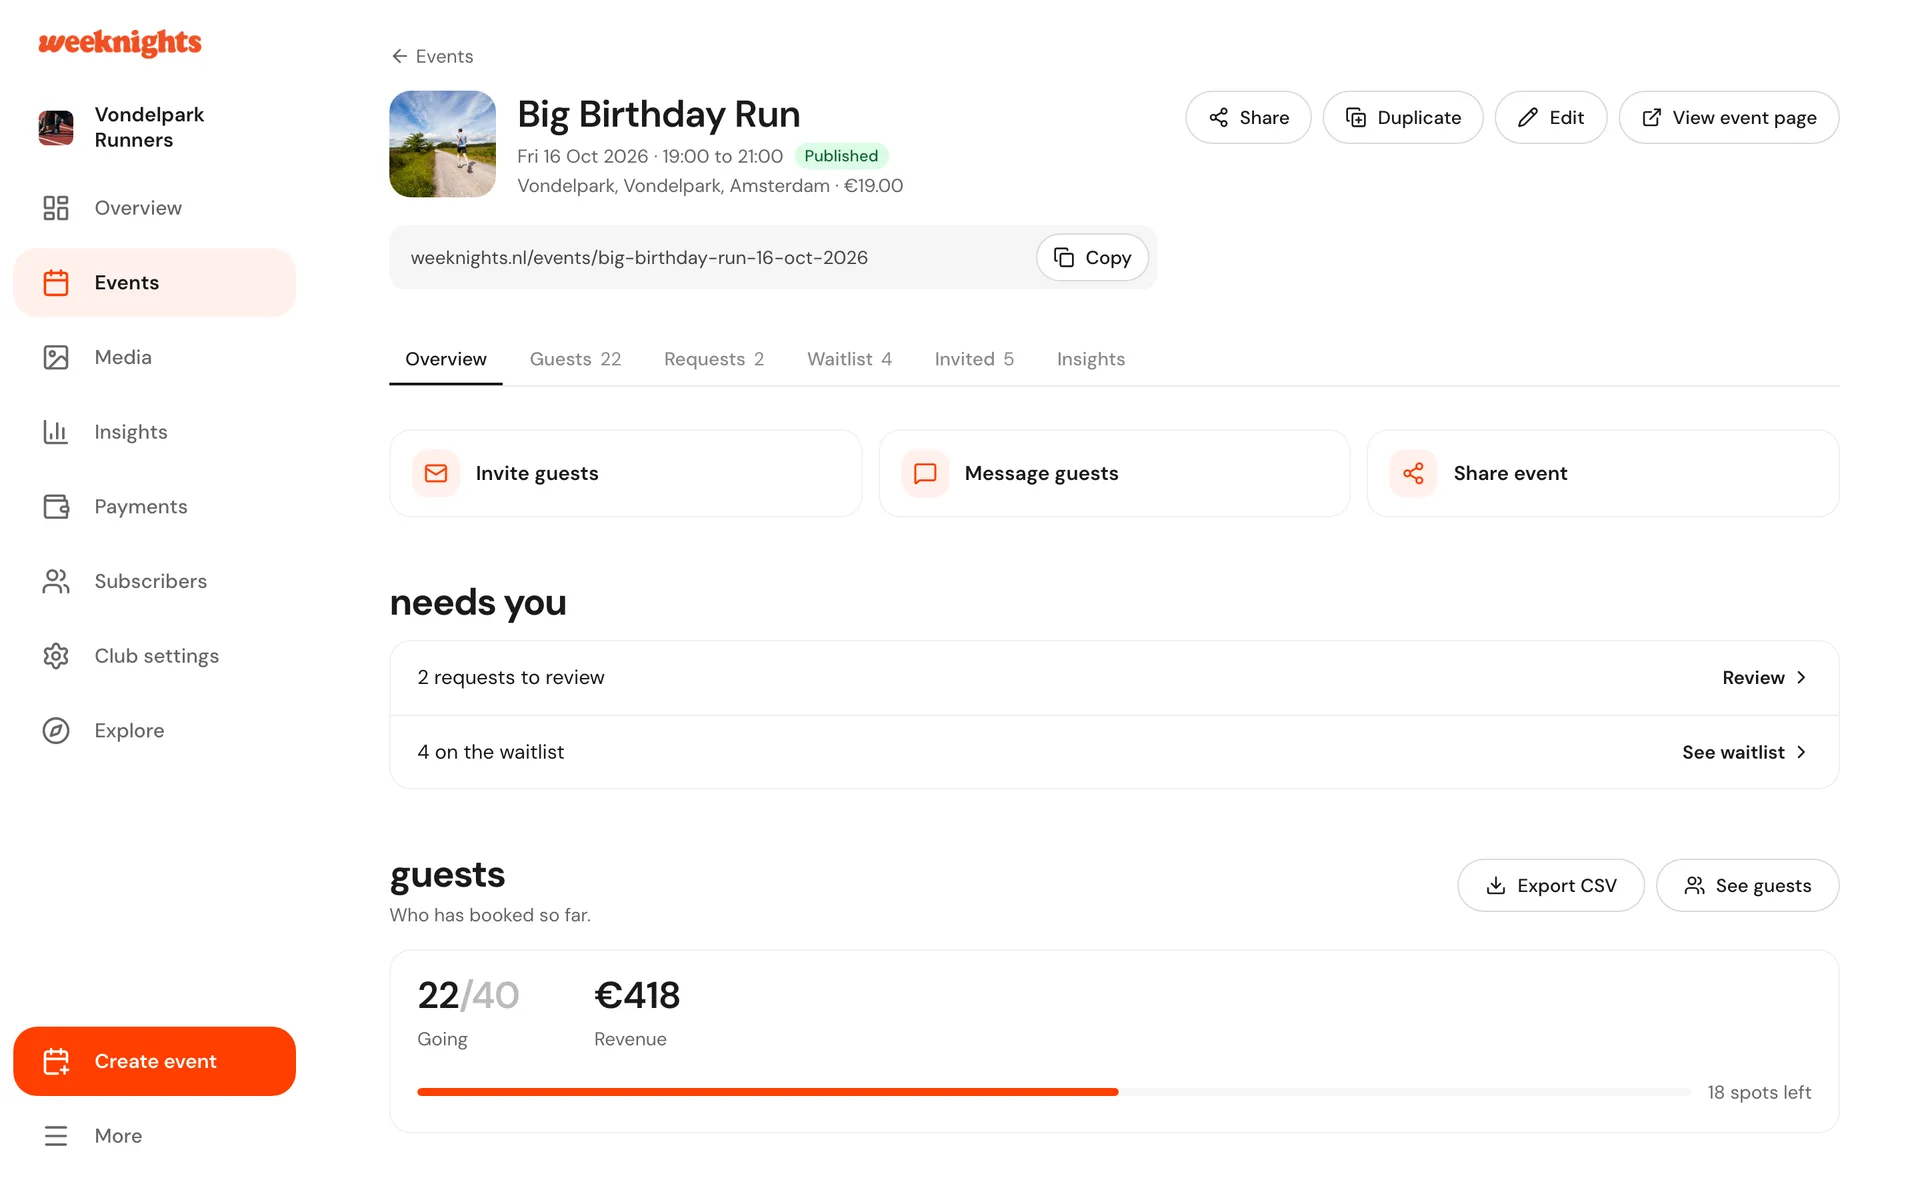Open the sidebar Insights section
The image size is (1920, 1200).
tap(154, 432)
